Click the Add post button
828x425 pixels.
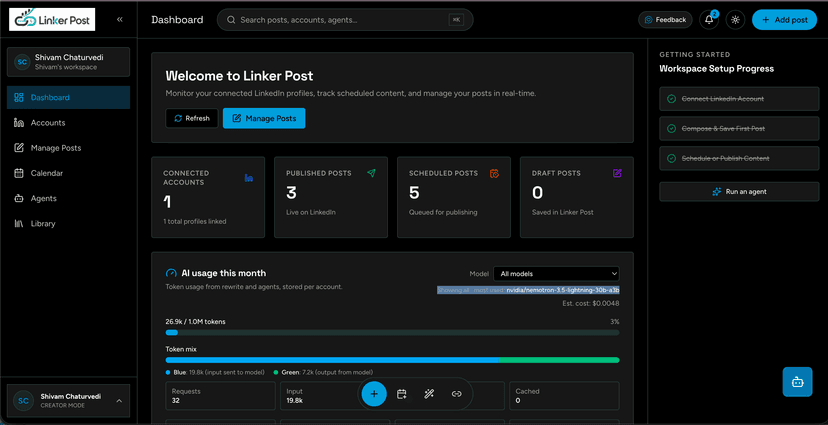pyautogui.click(x=784, y=20)
